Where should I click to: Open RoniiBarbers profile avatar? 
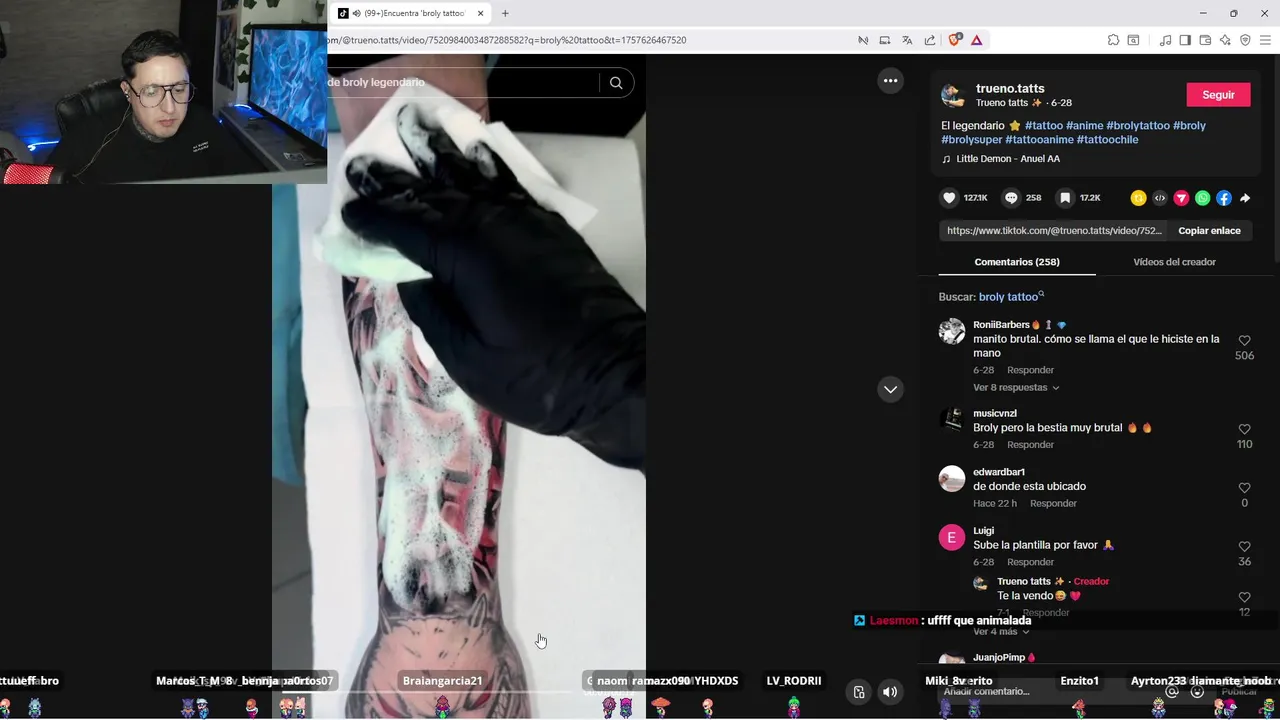coord(952,331)
